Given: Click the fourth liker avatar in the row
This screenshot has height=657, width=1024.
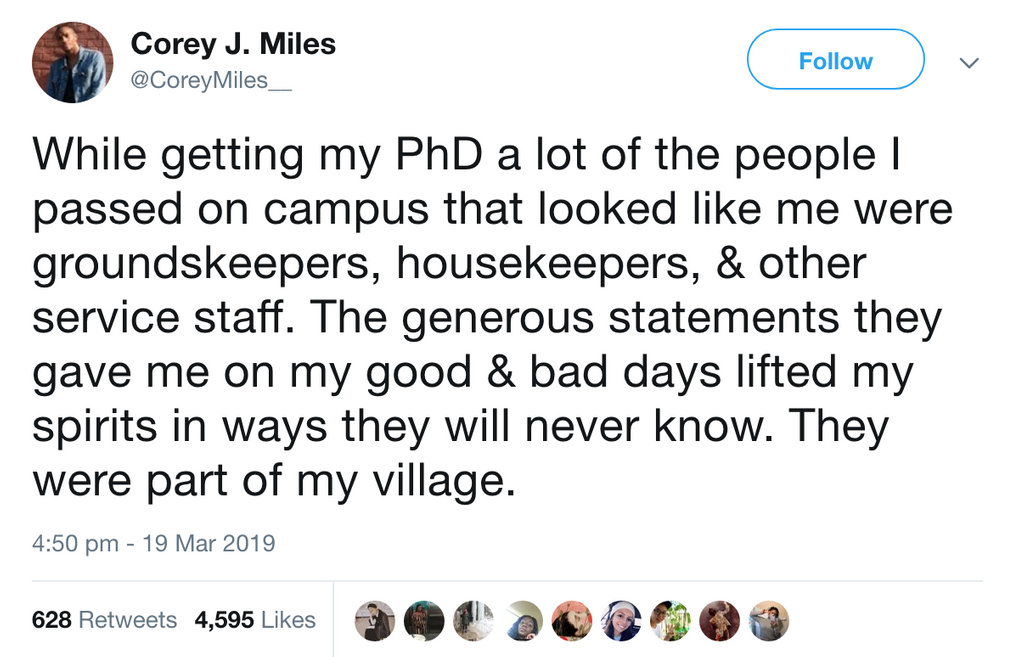Looking at the screenshot, I should point(522,621).
